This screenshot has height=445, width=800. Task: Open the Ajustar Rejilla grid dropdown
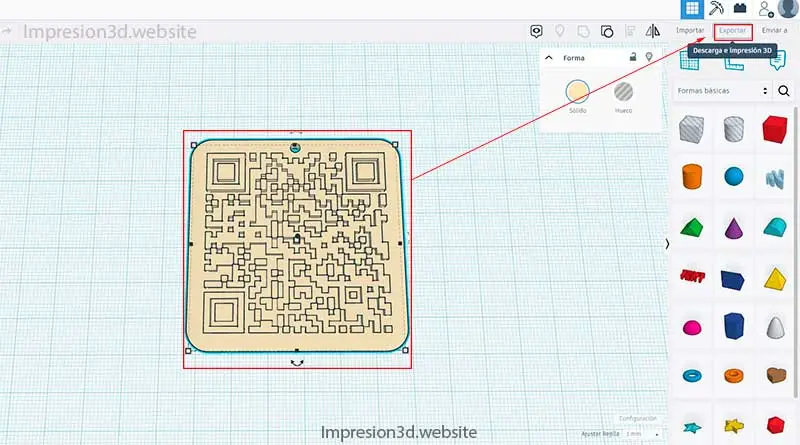point(642,434)
